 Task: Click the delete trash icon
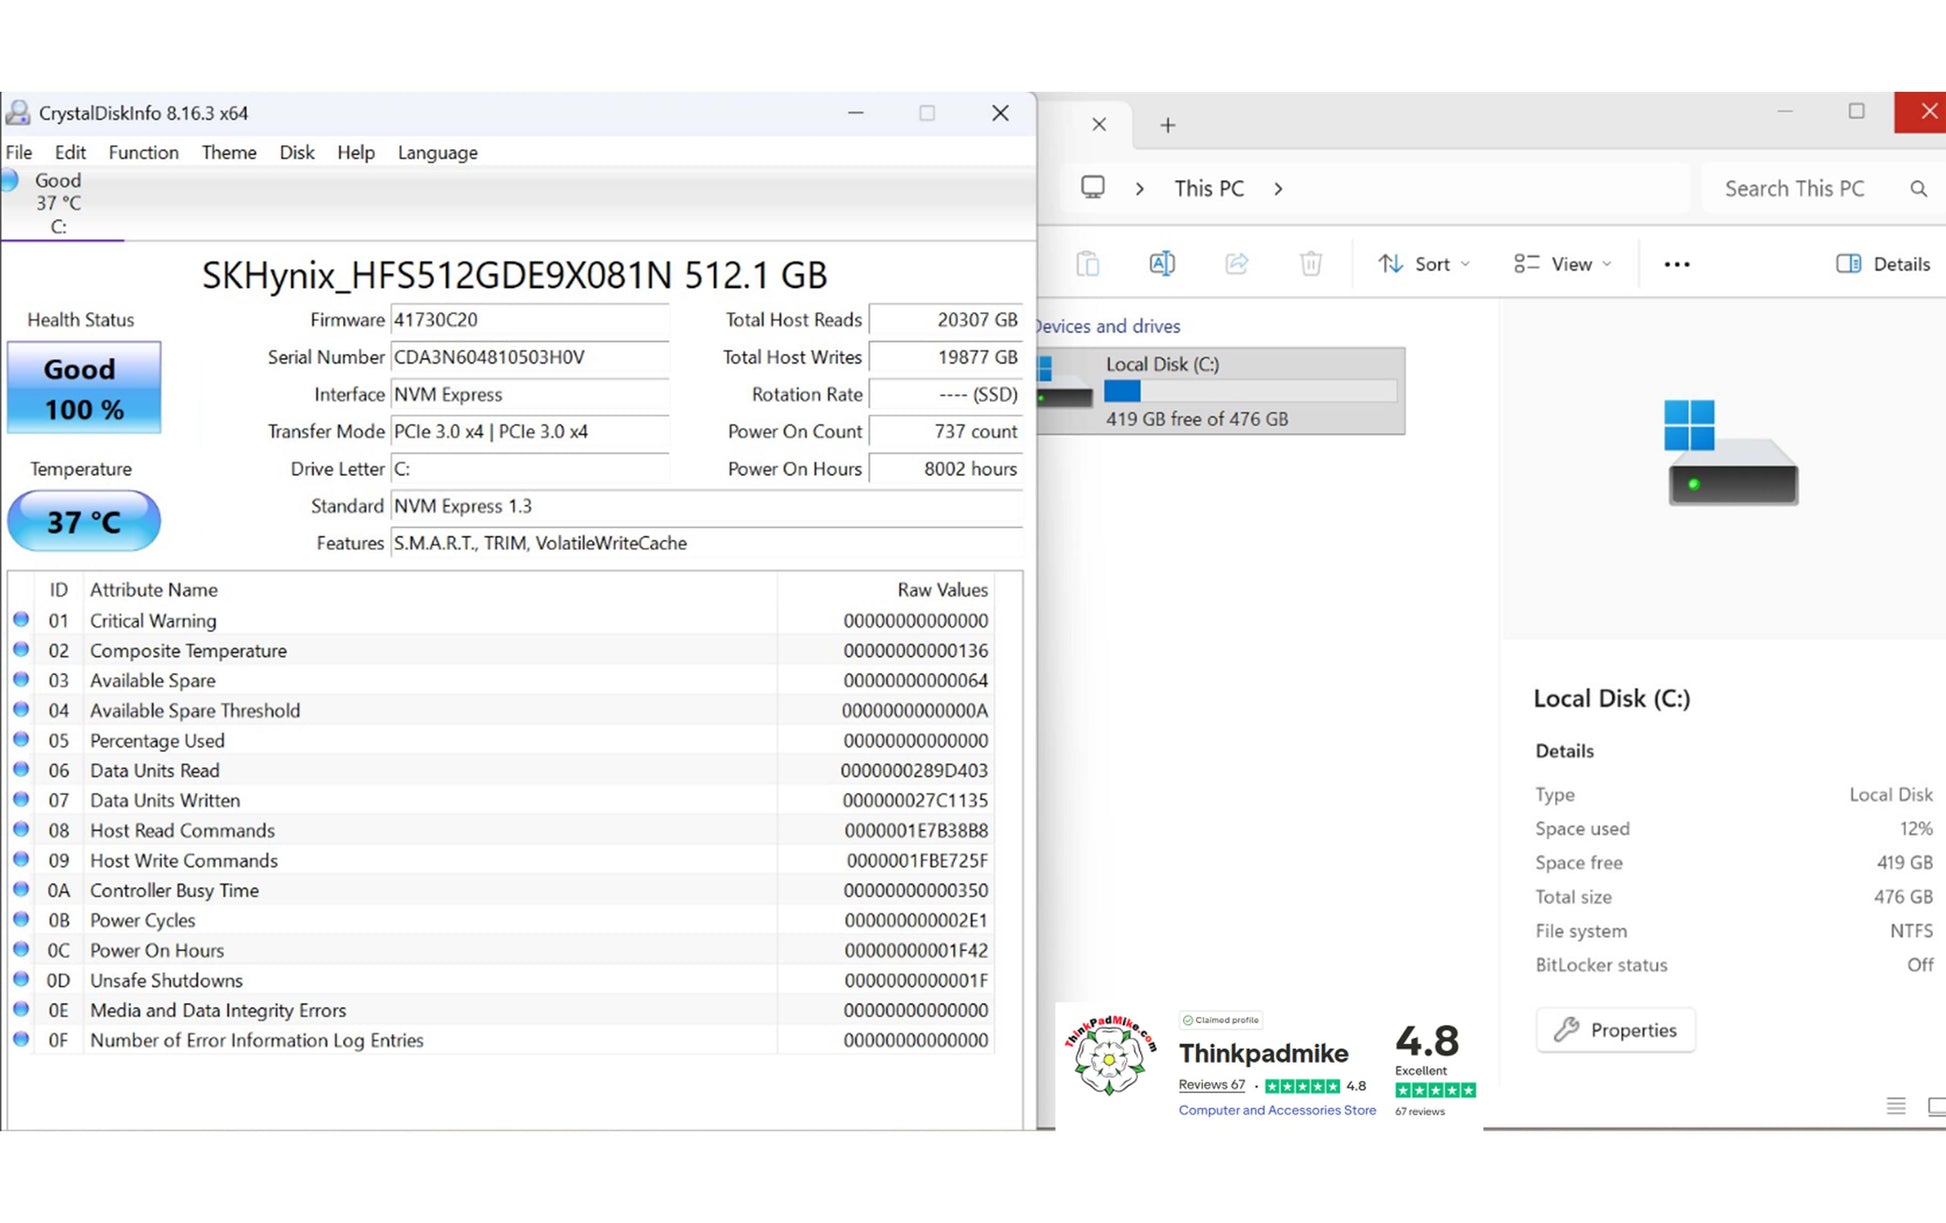1311,264
